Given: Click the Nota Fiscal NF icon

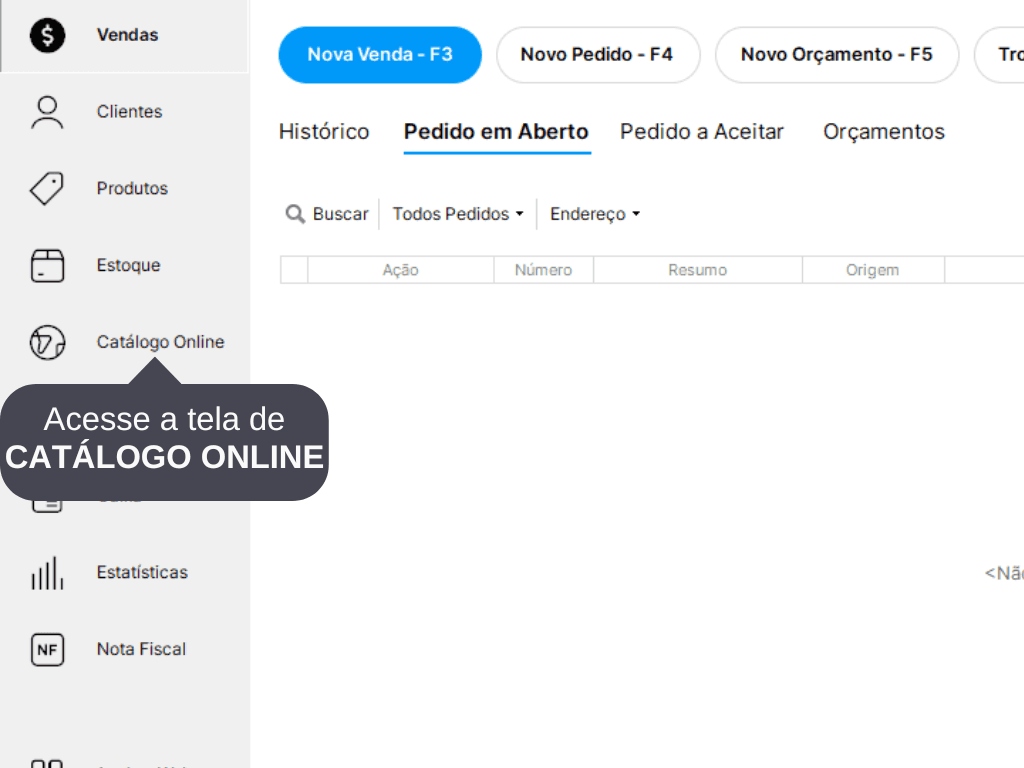Looking at the screenshot, I should coord(47,650).
